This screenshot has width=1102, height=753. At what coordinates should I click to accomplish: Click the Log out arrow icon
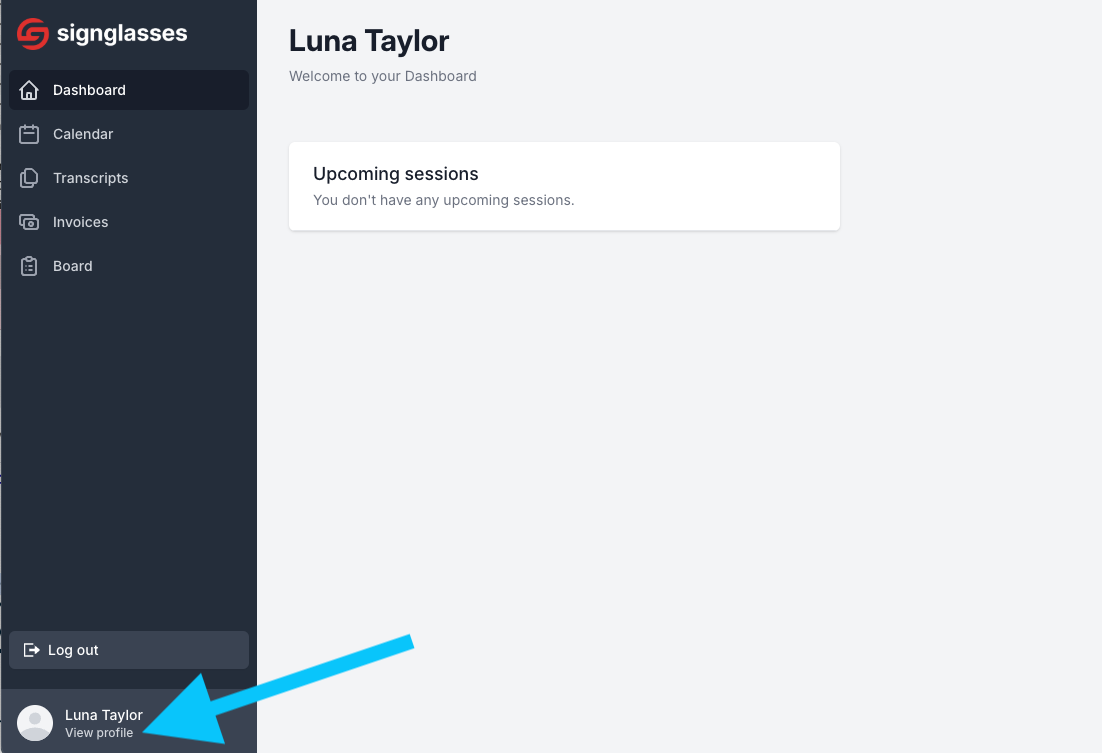(32, 650)
